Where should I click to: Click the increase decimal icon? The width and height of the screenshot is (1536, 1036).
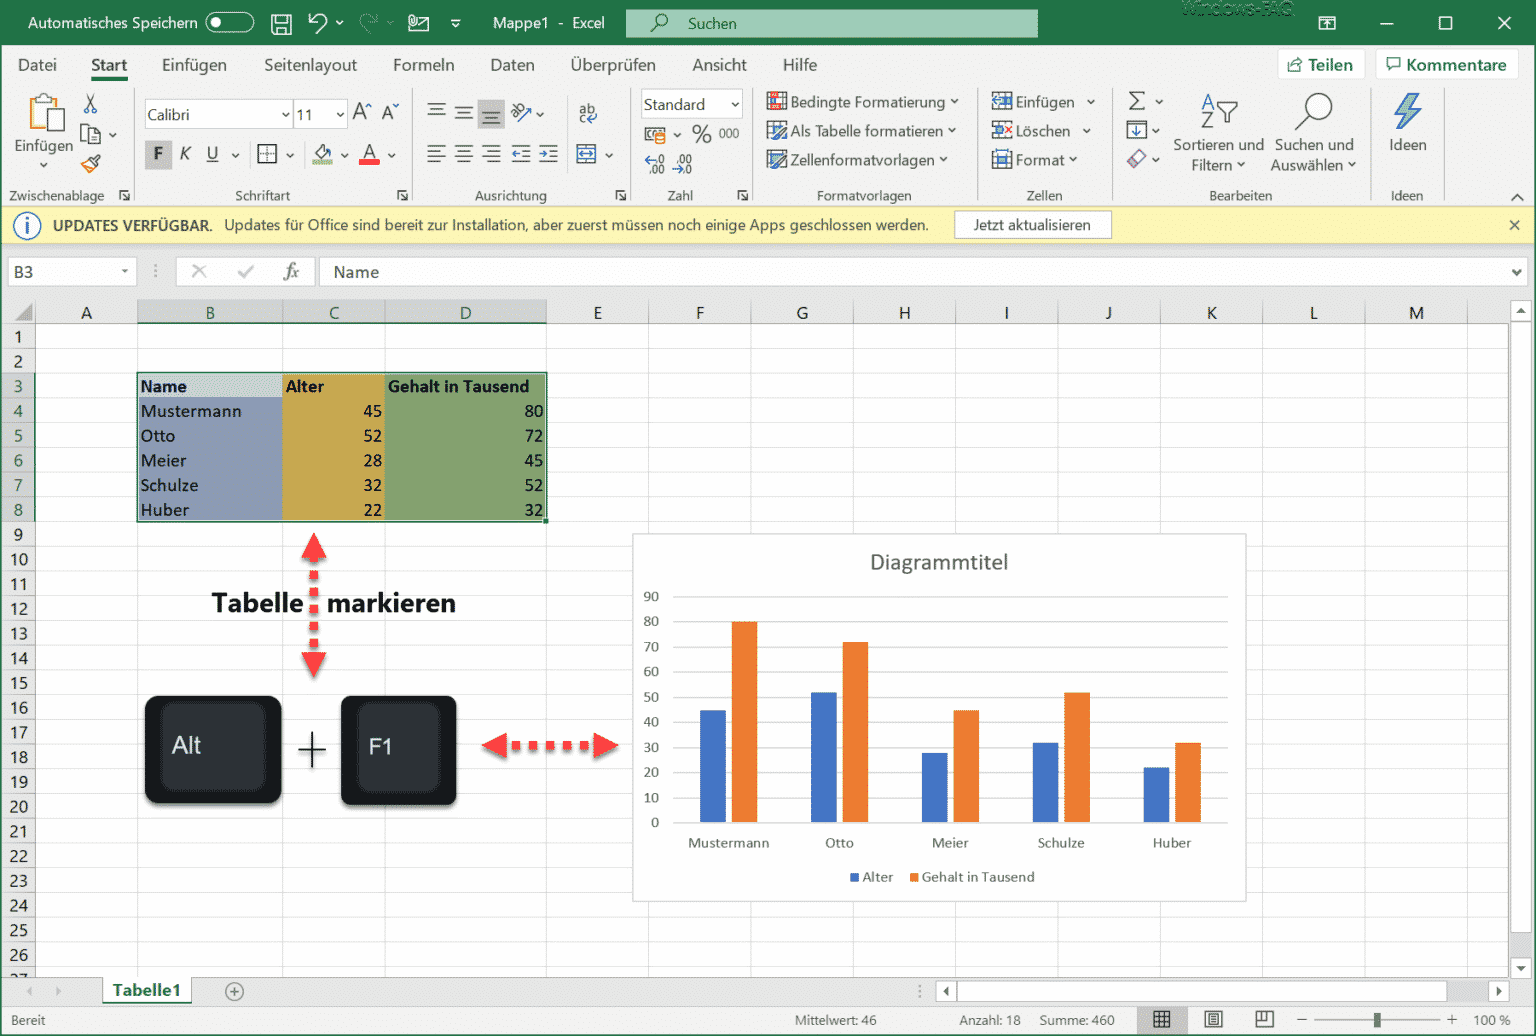click(655, 164)
